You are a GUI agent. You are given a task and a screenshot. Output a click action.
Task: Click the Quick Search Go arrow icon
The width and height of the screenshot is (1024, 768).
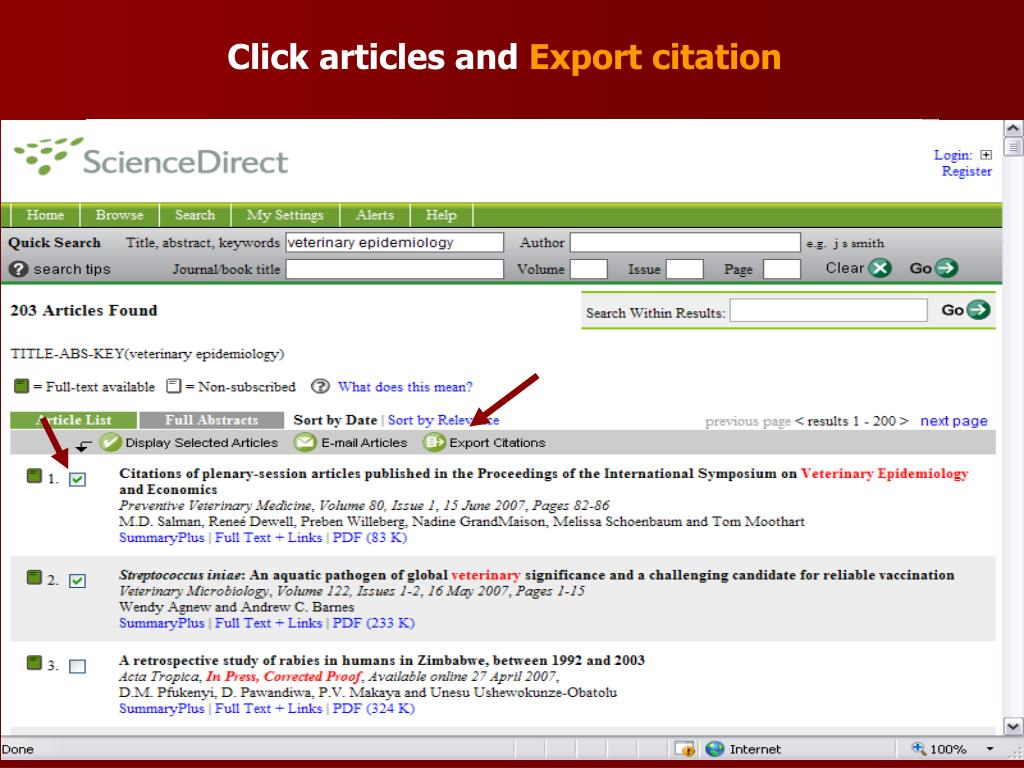pyautogui.click(x=946, y=268)
